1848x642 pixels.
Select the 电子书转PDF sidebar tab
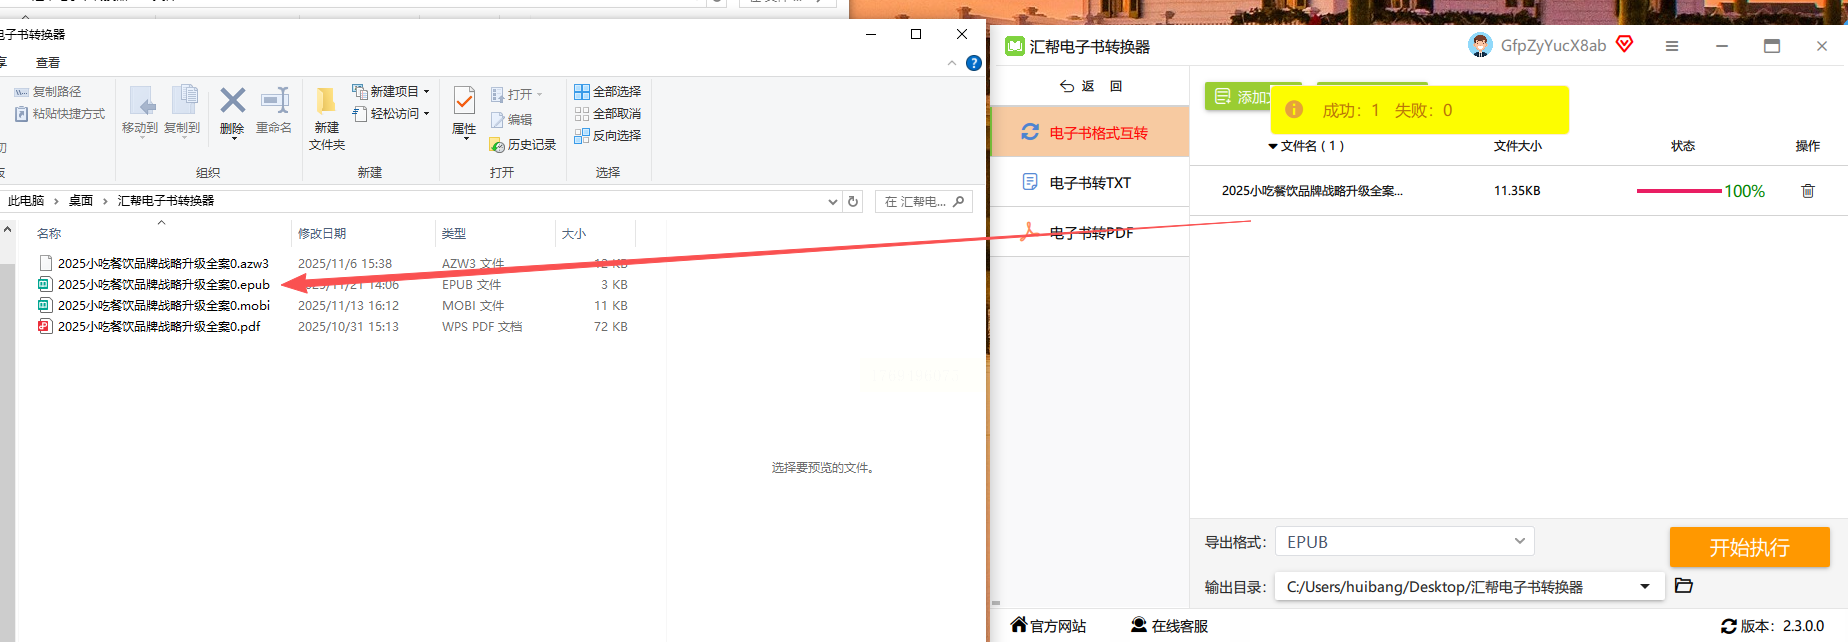(x=1089, y=233)
